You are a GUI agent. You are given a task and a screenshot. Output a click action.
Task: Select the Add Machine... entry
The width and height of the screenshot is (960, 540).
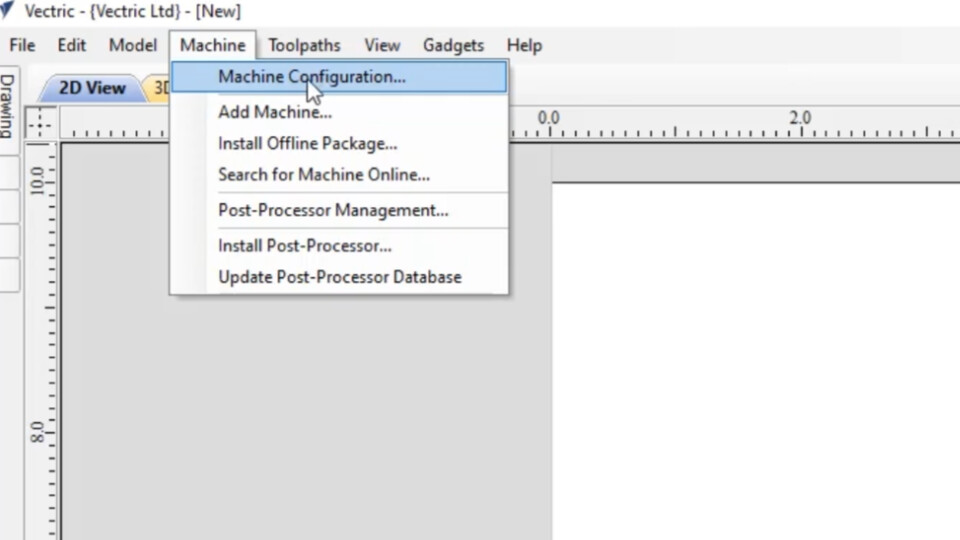click(275, 112)
